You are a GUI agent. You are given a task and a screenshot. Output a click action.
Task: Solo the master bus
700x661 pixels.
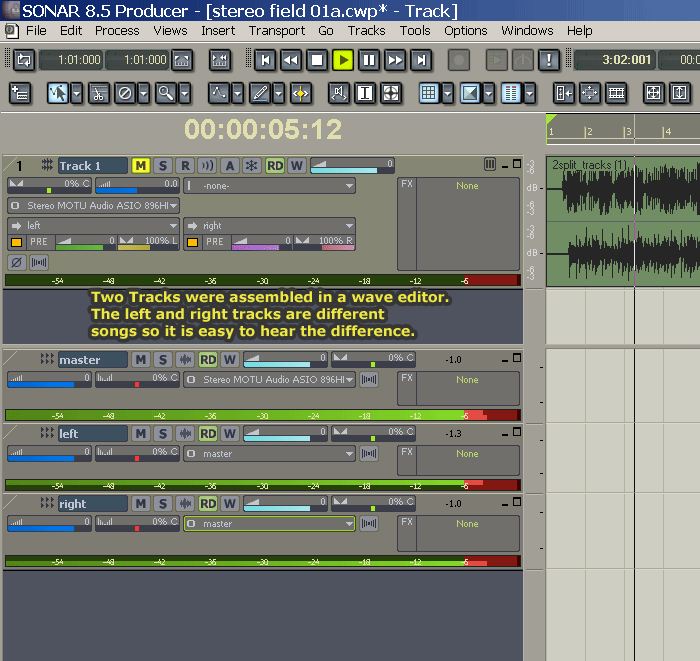point(163,360)
